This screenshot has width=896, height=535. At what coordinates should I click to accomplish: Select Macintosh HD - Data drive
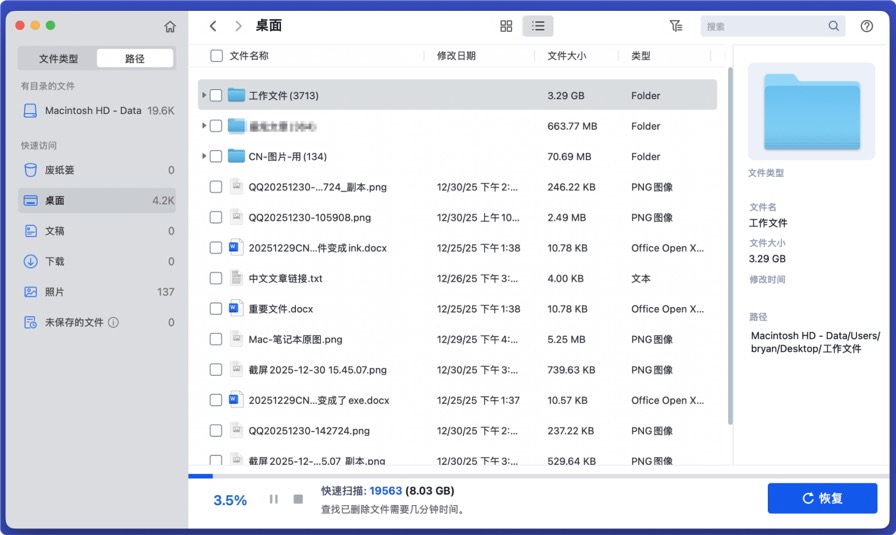pyautogui.click(x=98, y=110)
